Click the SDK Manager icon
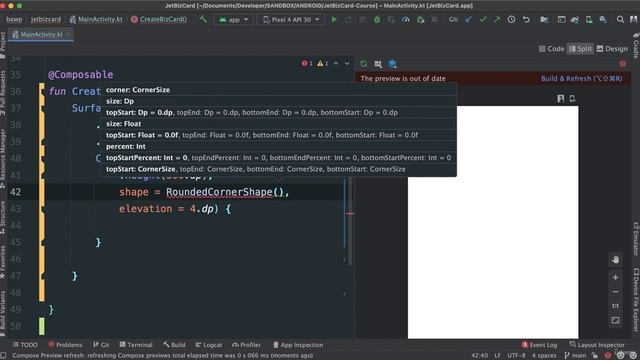This screenshot has height=360, width=640. pyautogui.click(x=603, y=19)
